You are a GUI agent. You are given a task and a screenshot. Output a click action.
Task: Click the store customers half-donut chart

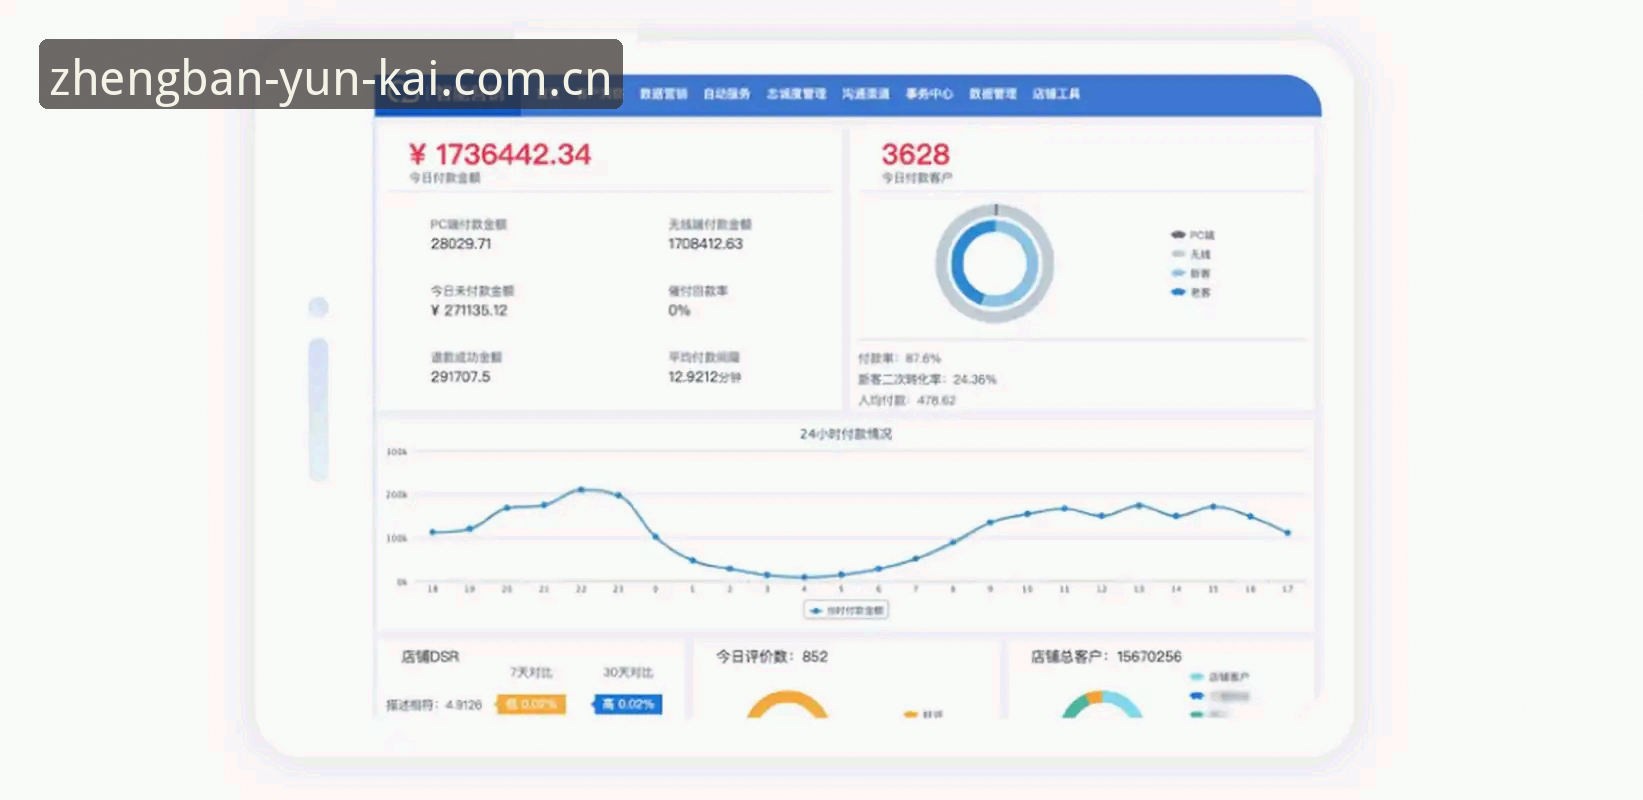tap(1102, 704)
